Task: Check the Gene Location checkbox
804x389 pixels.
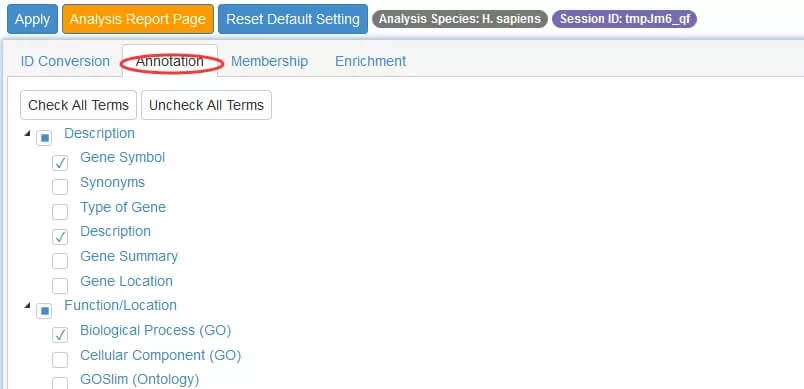Action: tap(60, 285)
